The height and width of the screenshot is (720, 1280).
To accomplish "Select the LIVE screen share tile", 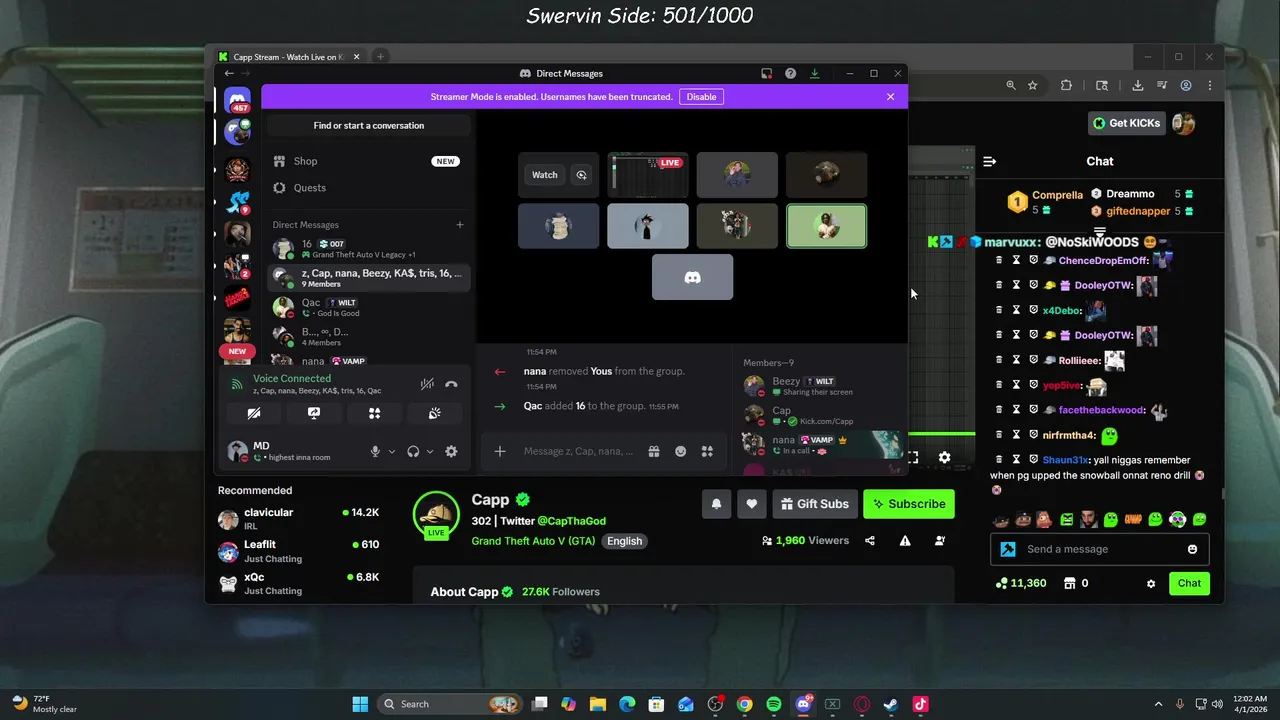I will (x=648, y=175).
